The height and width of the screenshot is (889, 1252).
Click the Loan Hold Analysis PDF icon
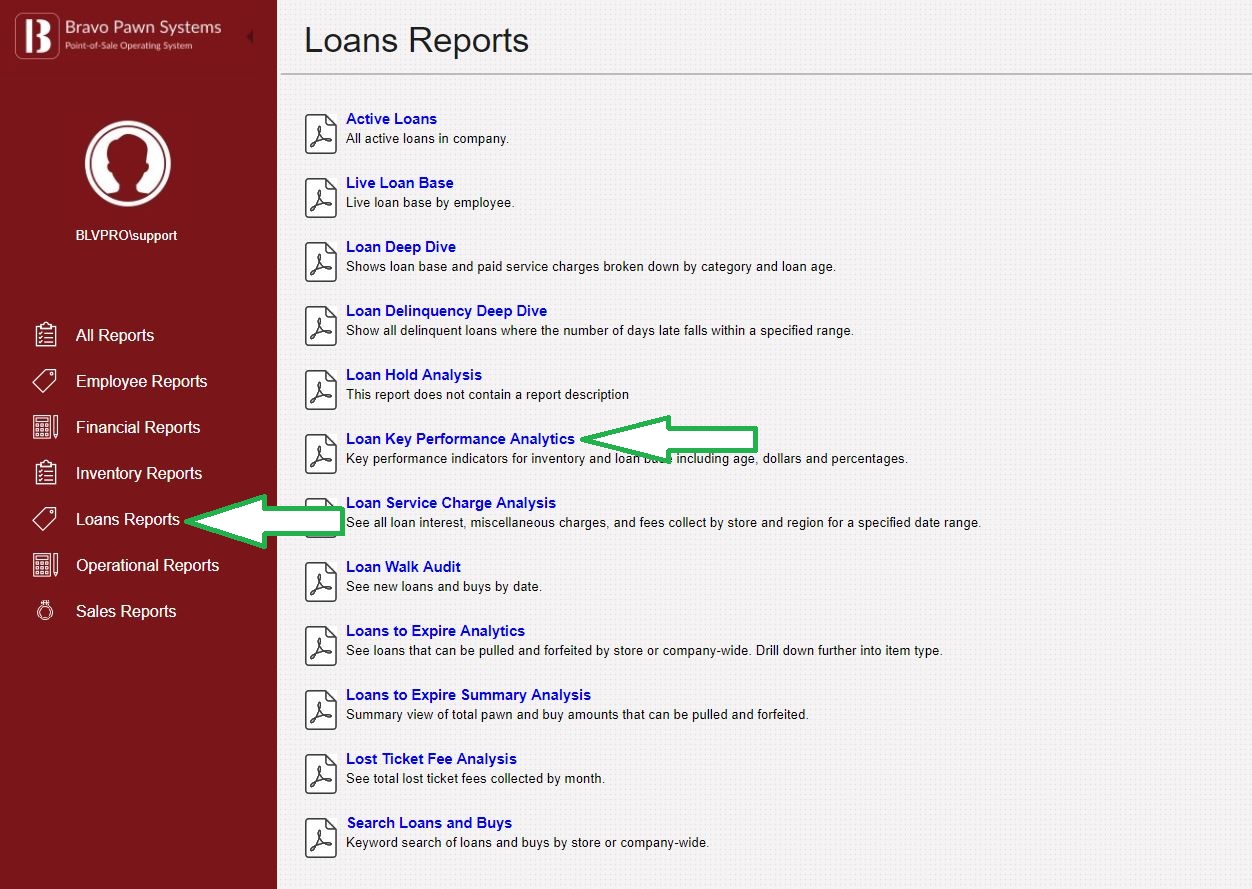(320, 390)
